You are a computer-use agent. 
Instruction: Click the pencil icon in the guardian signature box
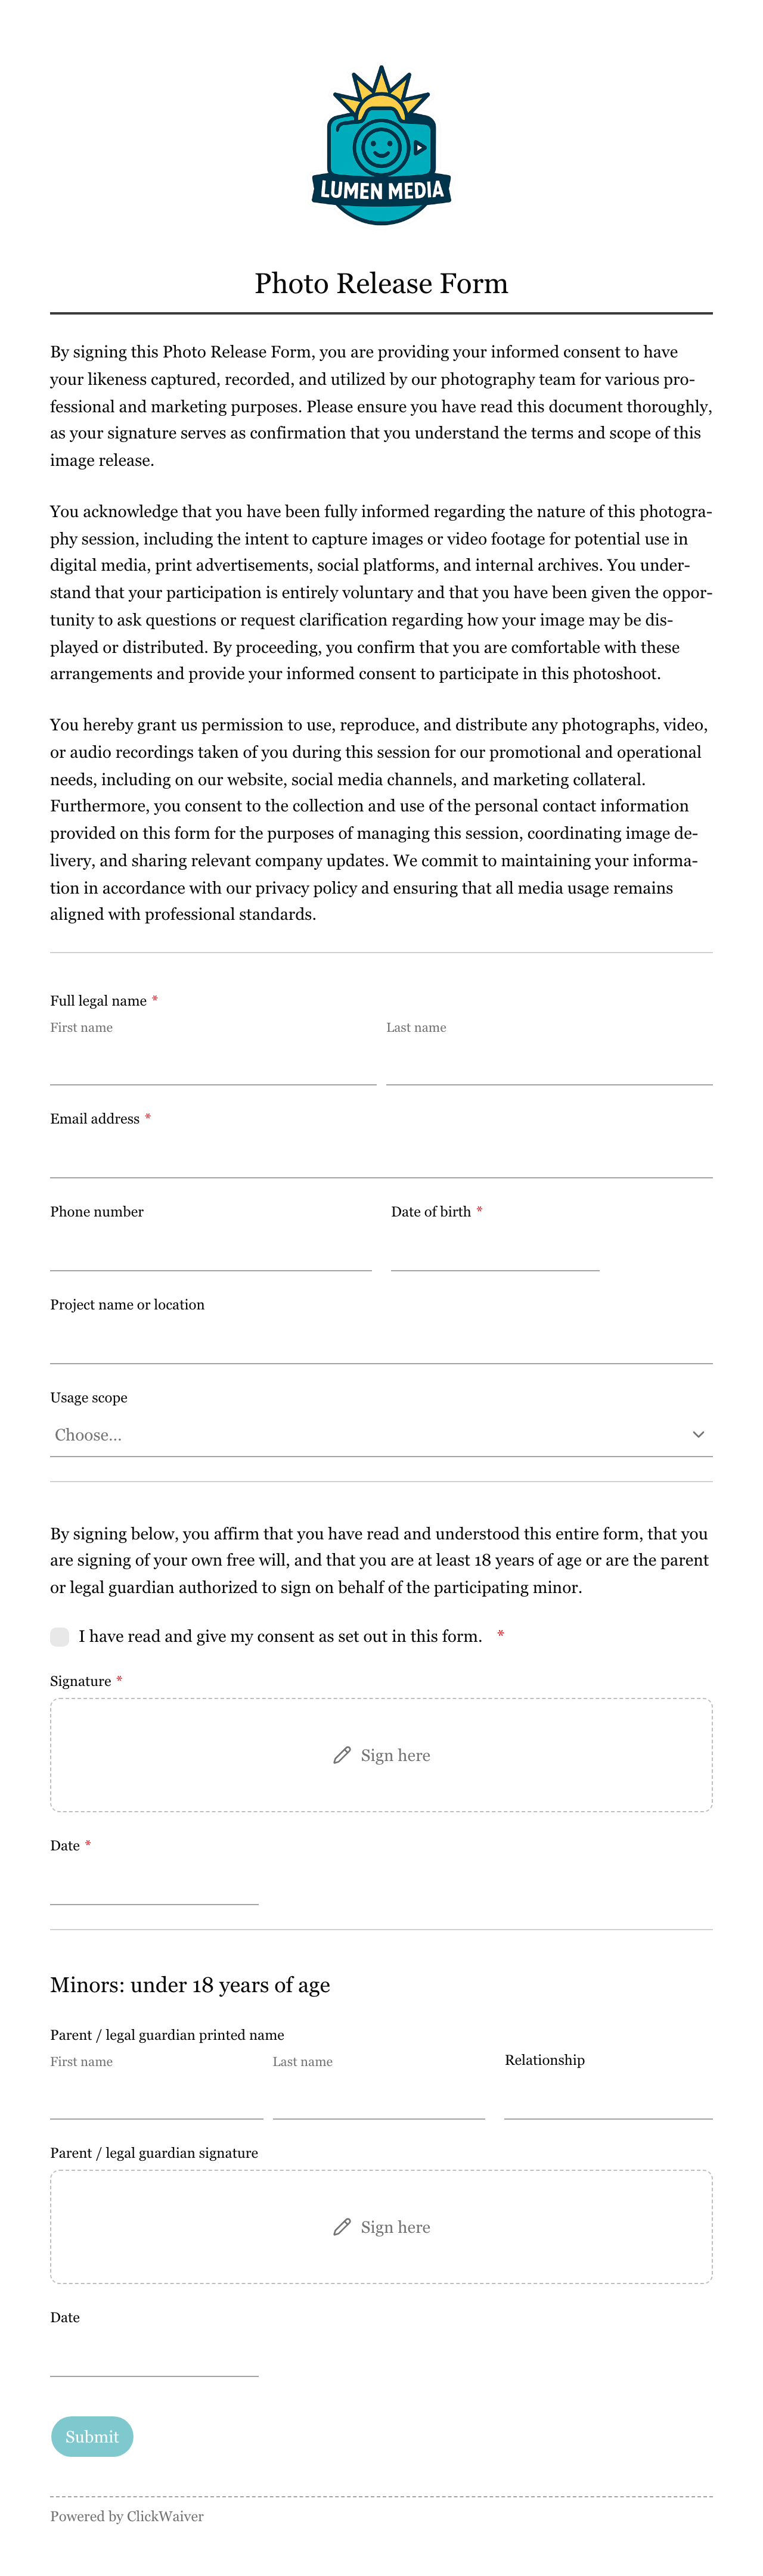342,2227
